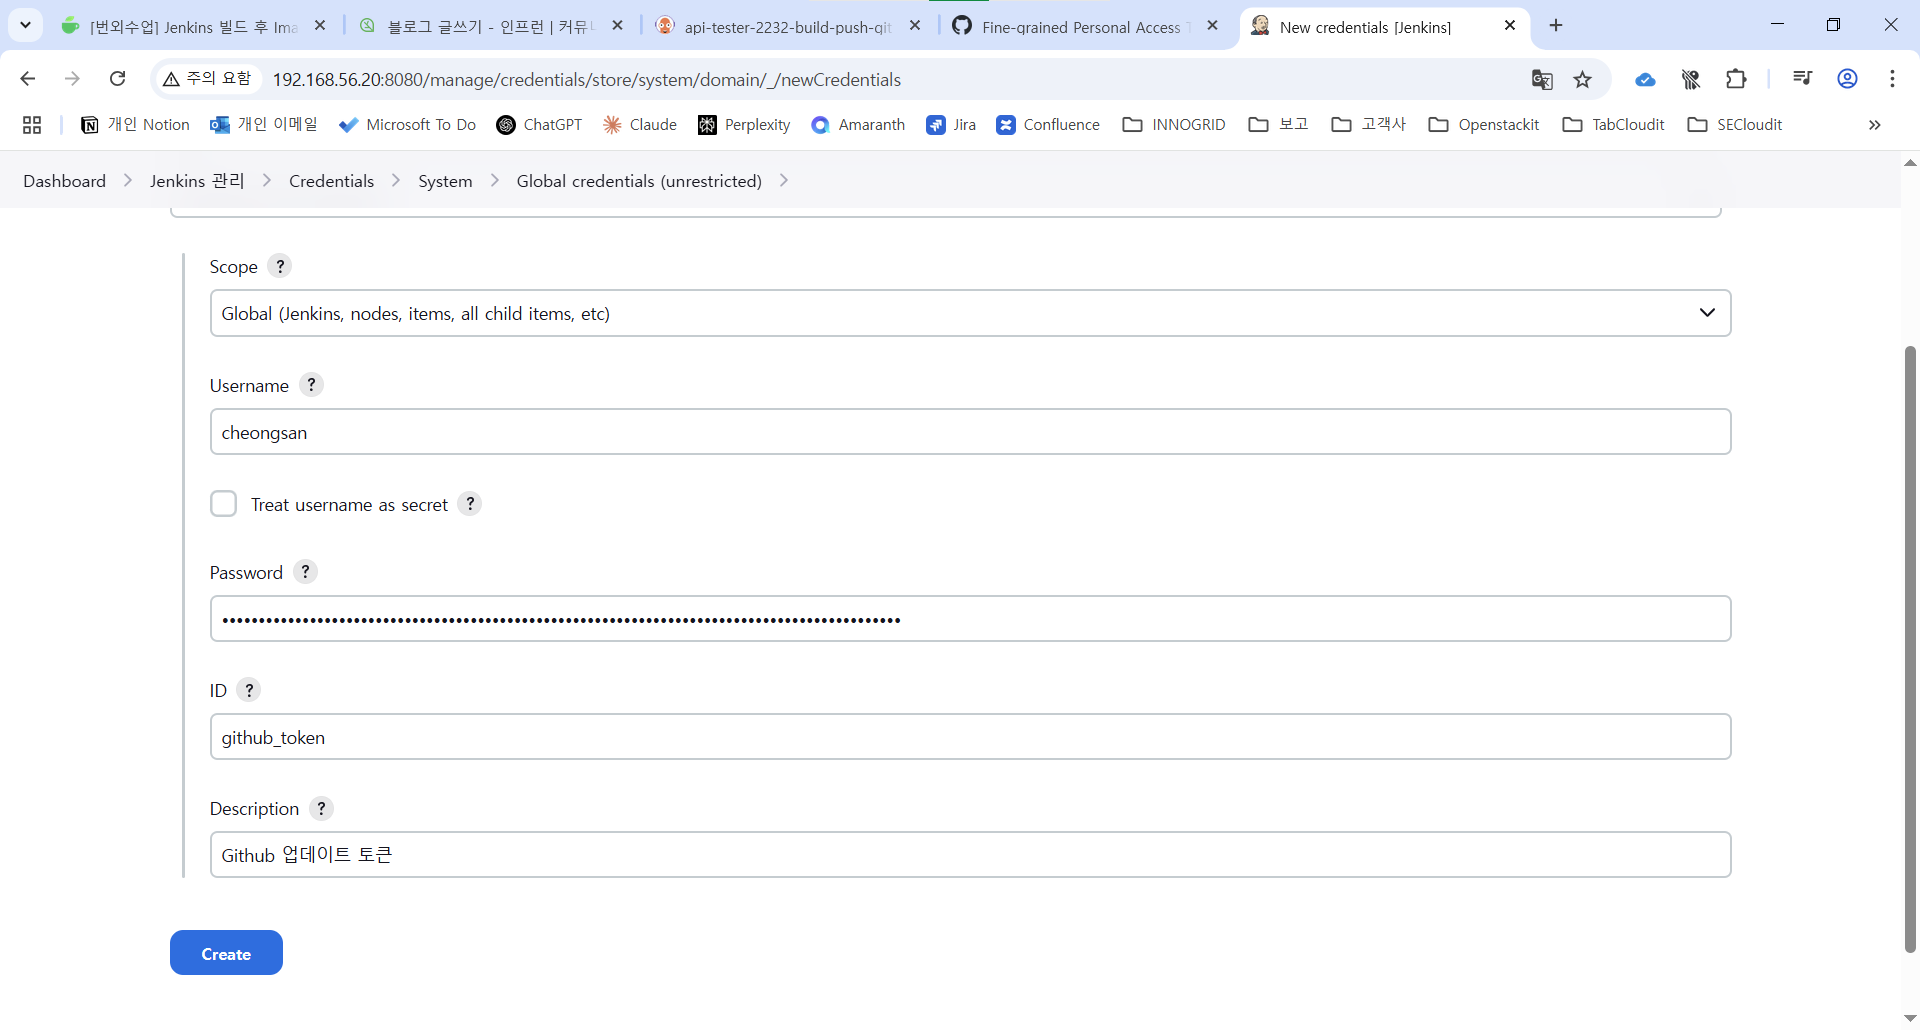The image size is (1920, 1030).
Task: Bookmark this page with the star icon
Action: (x=1583, y=79)
